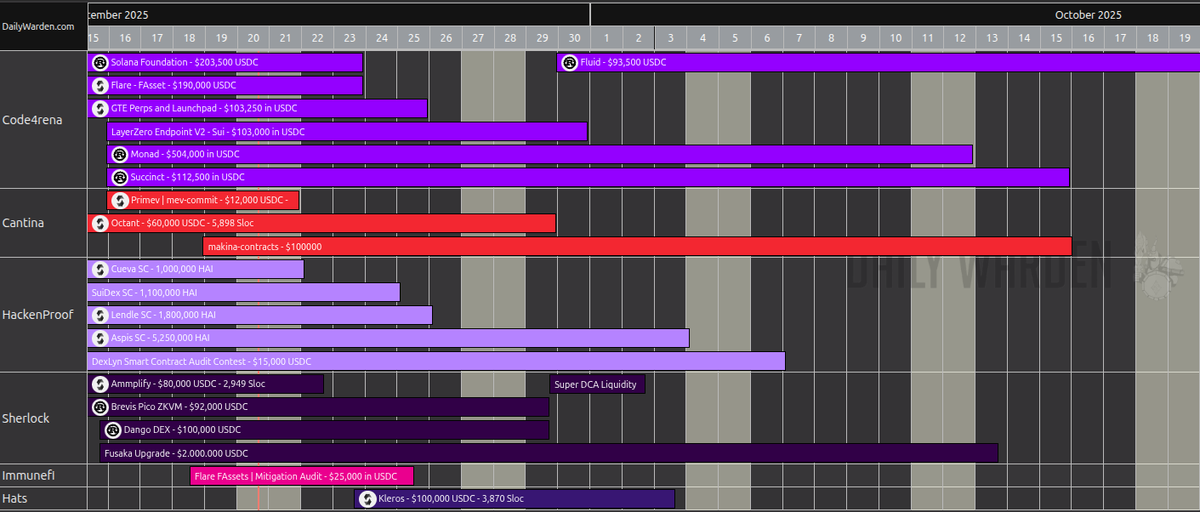Click the Succinct contest icon
Image resolution: width=1200 pixels, height=512 pixels.
(120, 177)
